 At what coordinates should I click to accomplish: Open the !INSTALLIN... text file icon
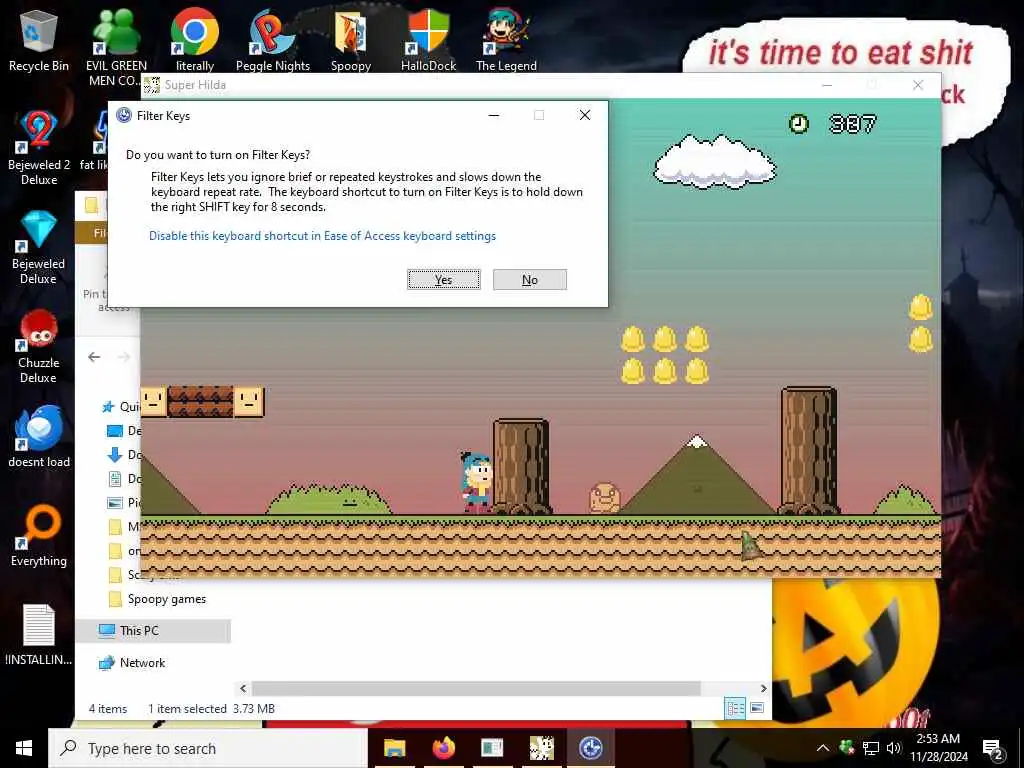(39, 635)
